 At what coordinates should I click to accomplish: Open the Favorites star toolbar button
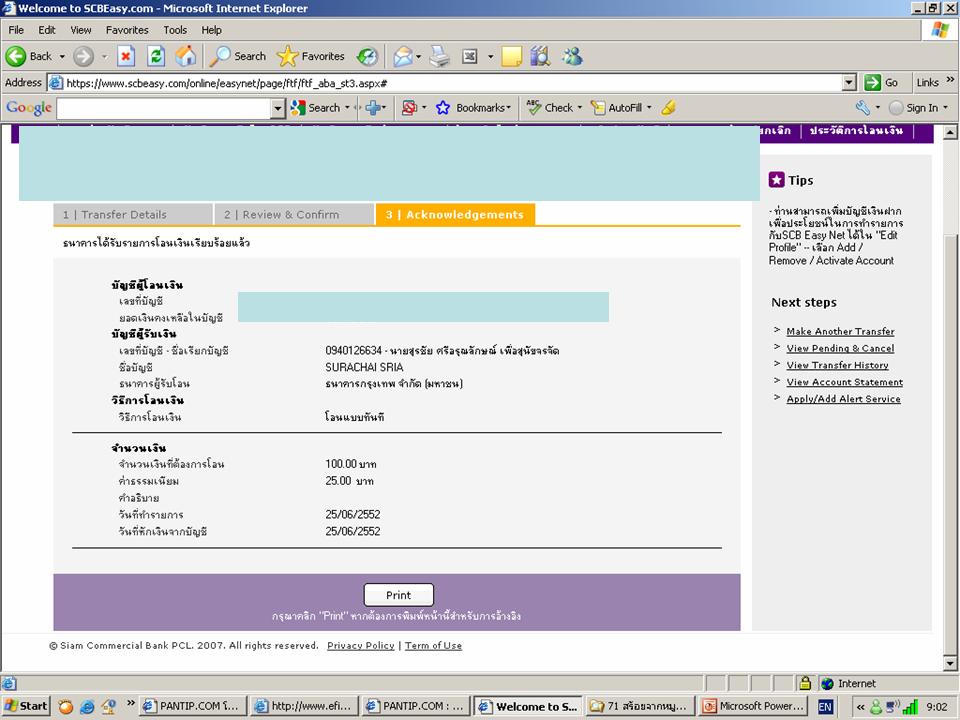pos(311,56)
